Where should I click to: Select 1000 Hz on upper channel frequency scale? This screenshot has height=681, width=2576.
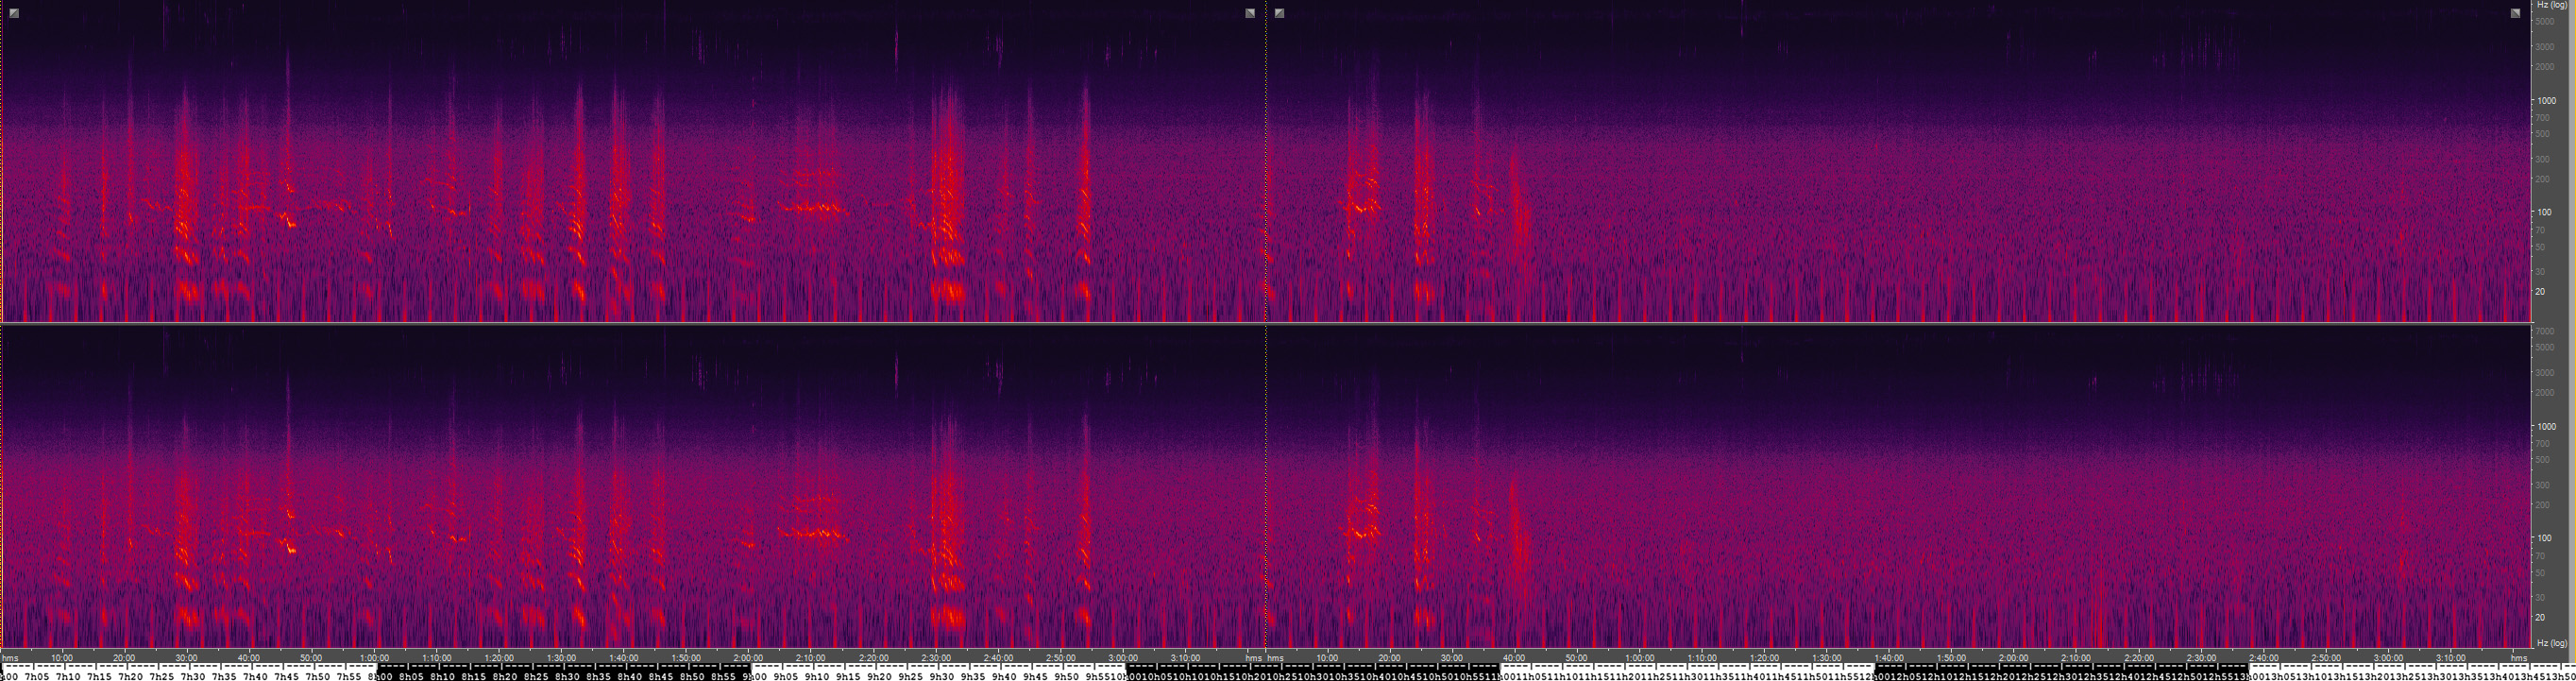coord(2546,101)
